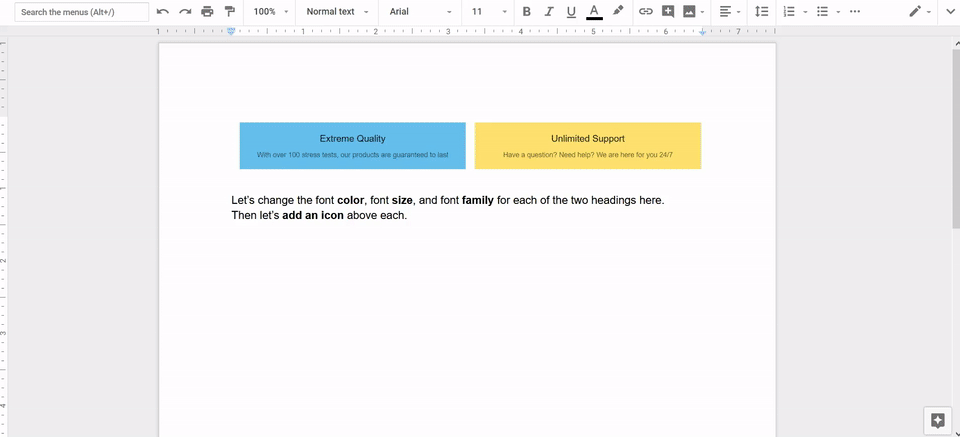
Task: Toggle Bold formatting
Action: 527,12
